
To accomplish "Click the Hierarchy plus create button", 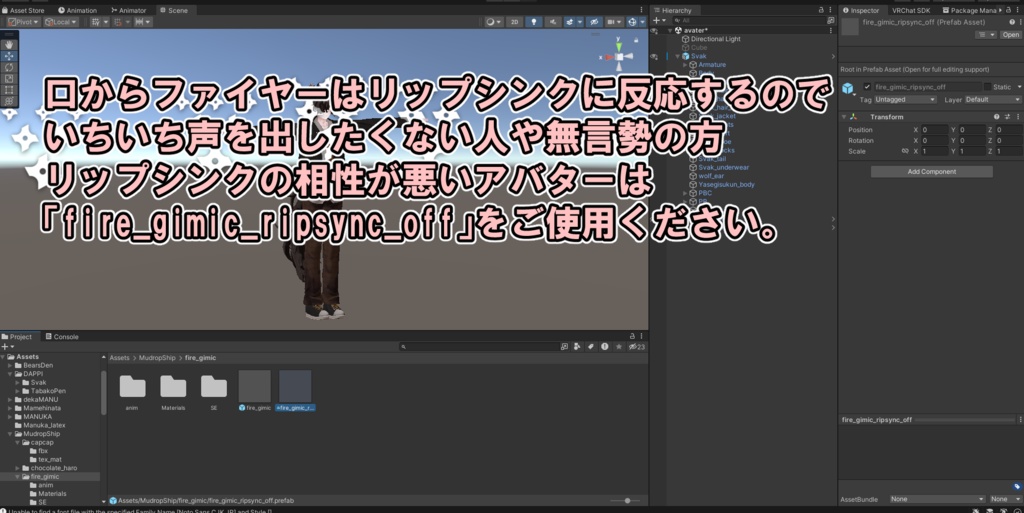I will [x=659, y=20].
